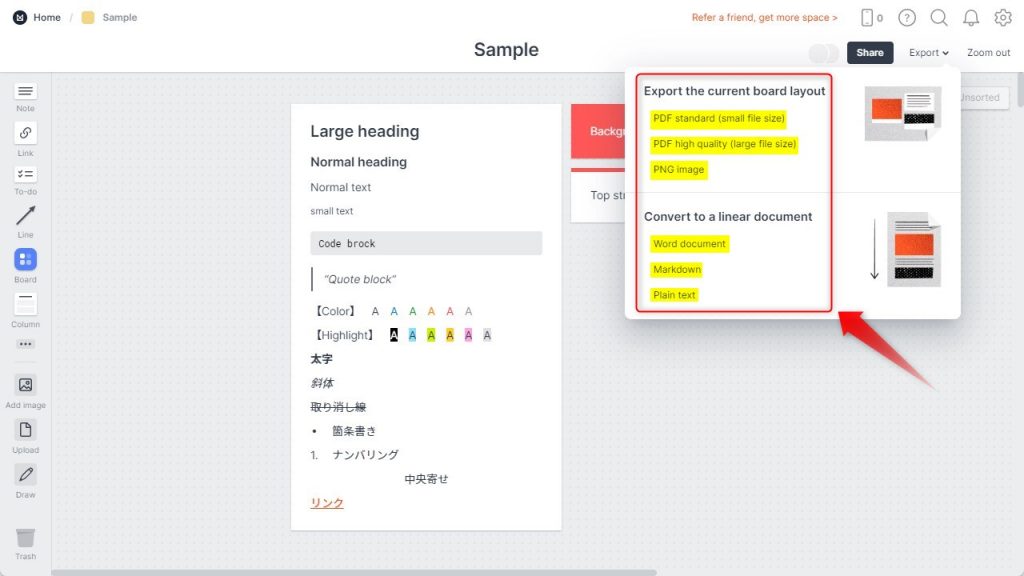Click the Share button
The image size is (1024, 576).
(870, 53)
